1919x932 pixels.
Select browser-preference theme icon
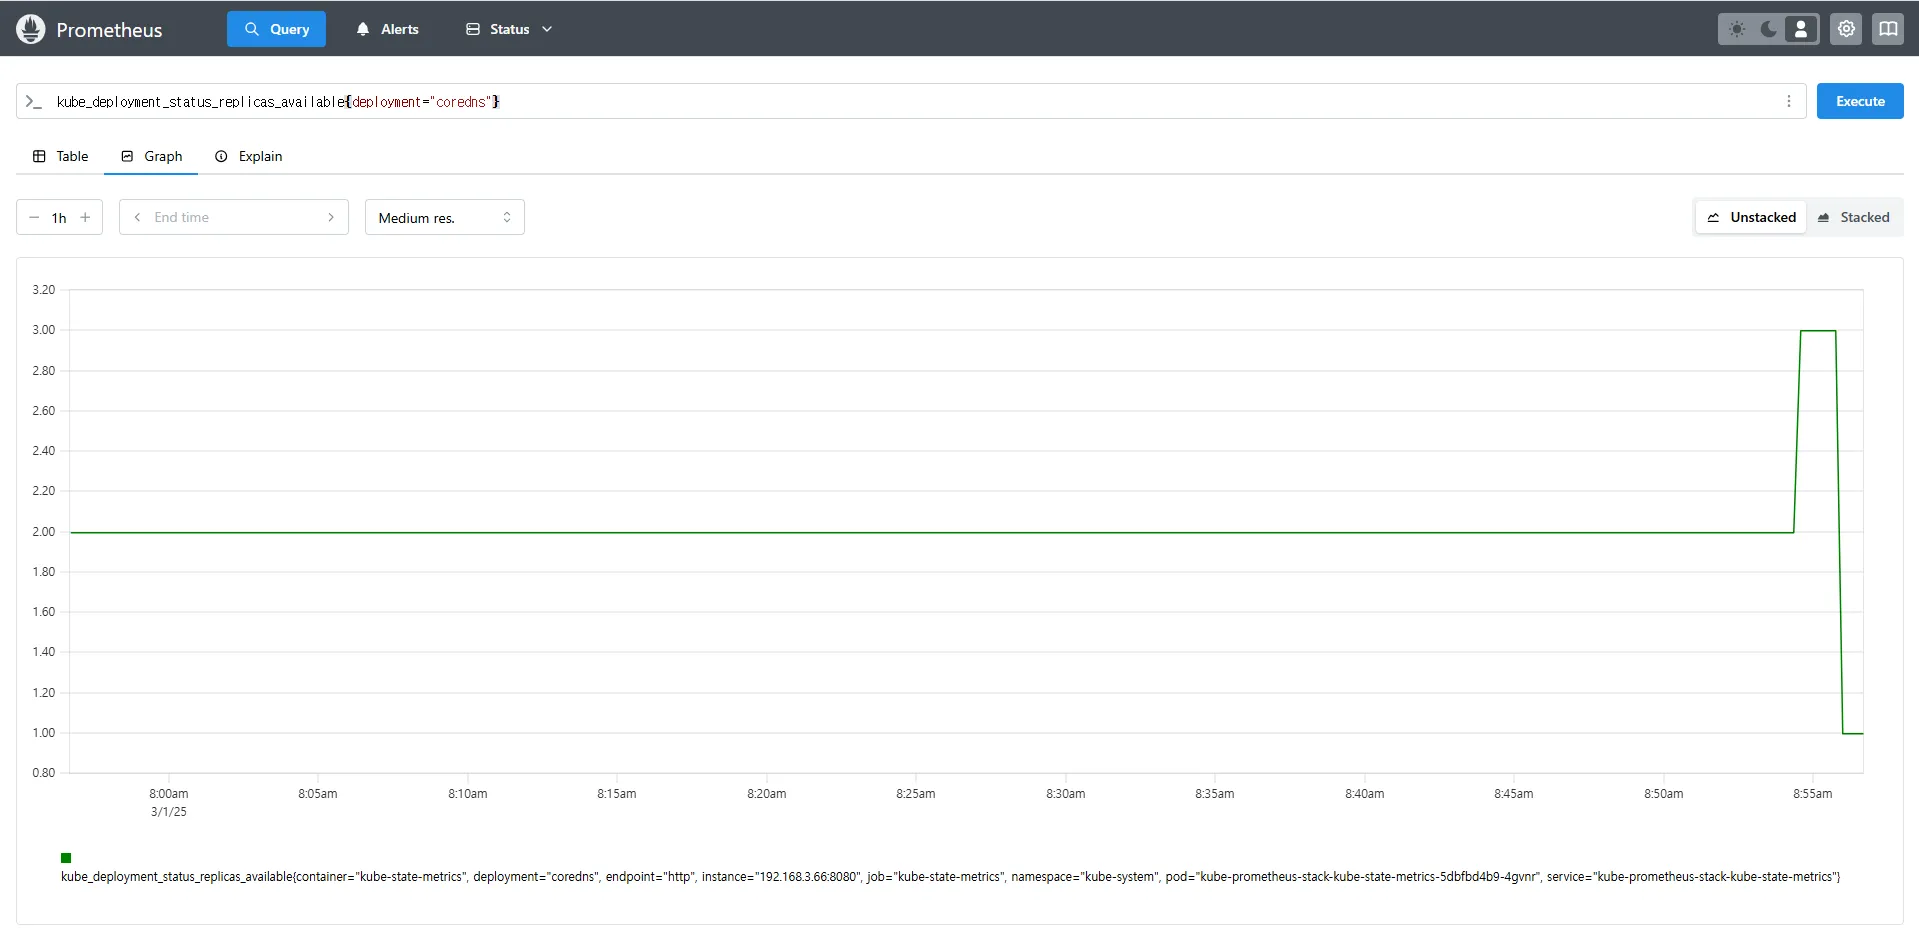click(x=1801, y=29)
